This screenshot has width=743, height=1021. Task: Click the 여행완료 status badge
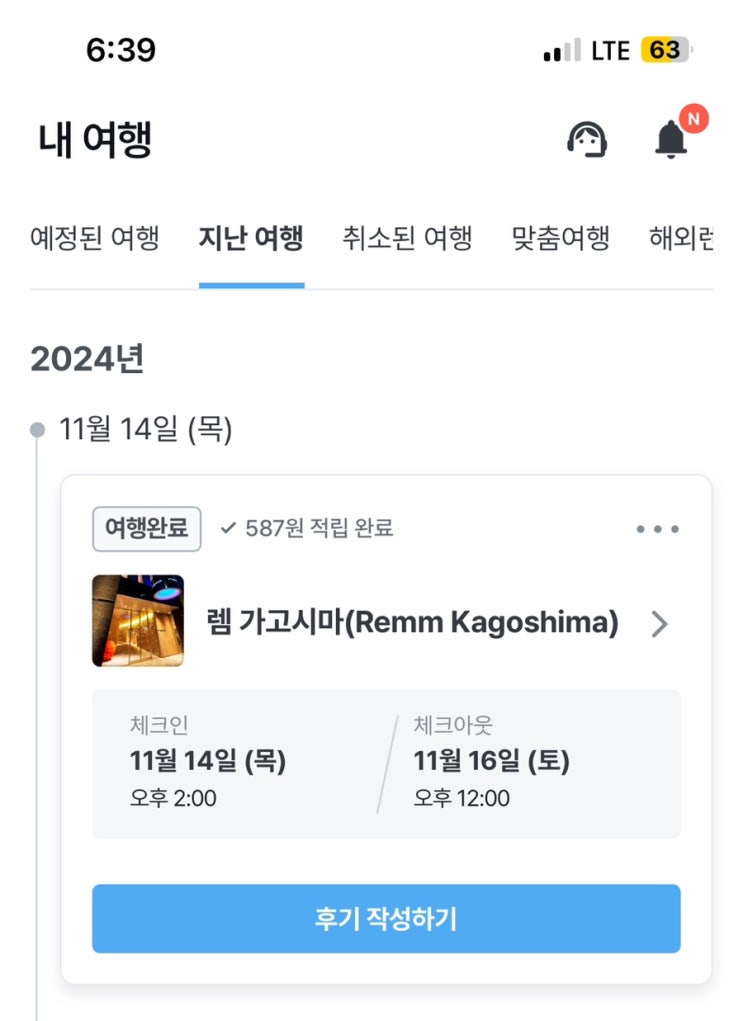147,529
